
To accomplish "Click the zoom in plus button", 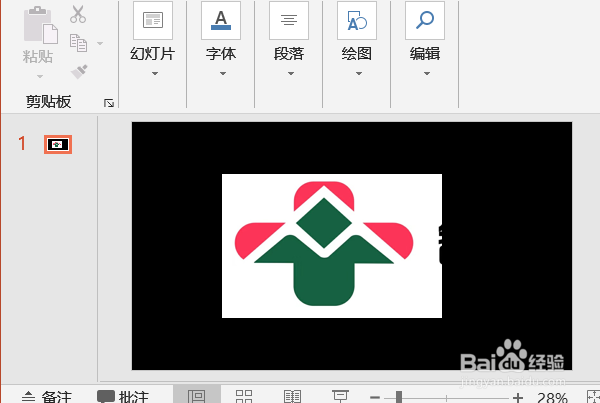I will [518, 398].
